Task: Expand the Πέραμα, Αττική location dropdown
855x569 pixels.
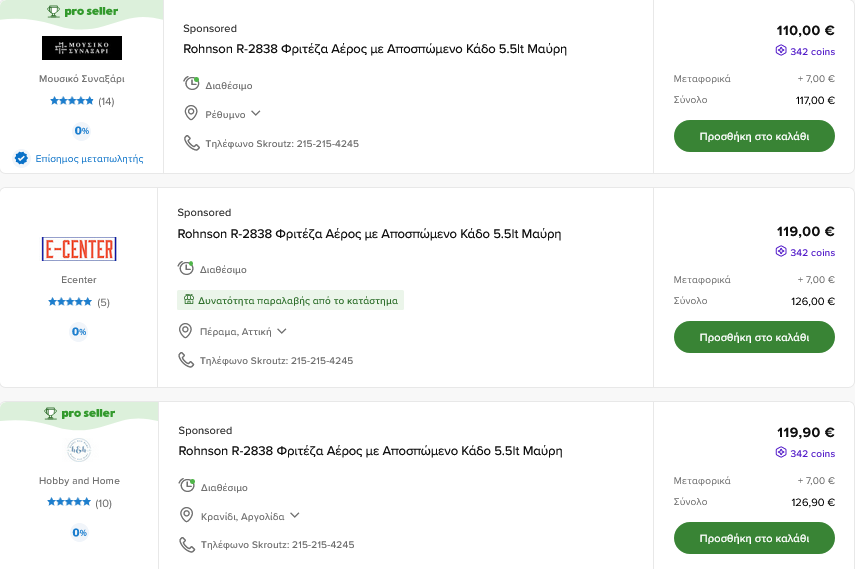Action: (282, 331)
